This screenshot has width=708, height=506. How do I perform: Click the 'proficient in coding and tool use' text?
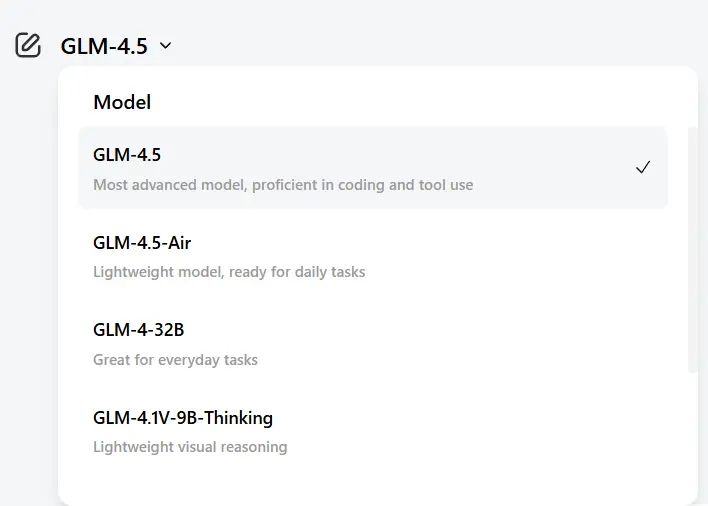(x=363, y=185)
